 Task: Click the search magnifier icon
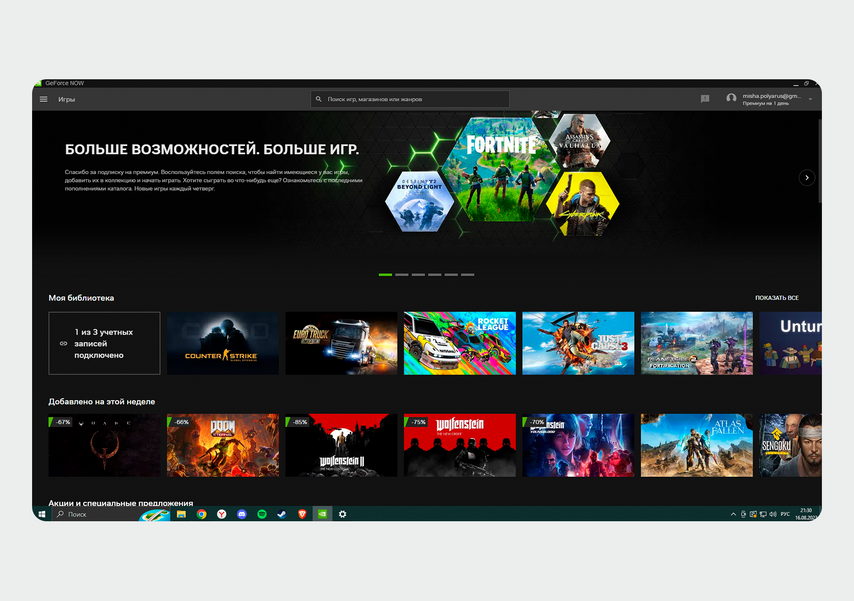319,99
